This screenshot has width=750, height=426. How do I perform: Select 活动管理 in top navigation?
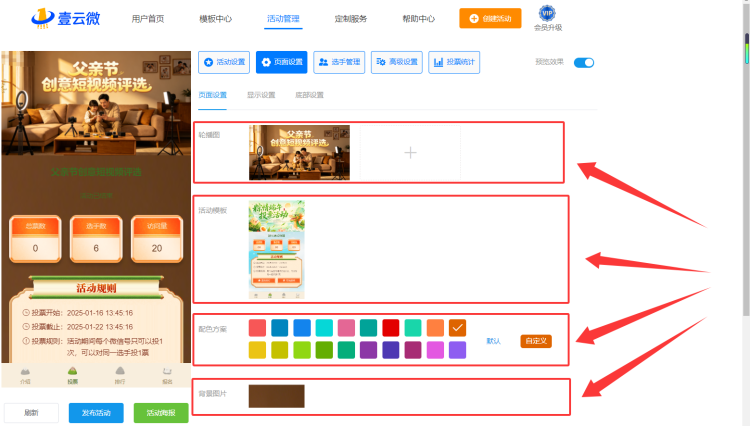(x=283, y=19)
